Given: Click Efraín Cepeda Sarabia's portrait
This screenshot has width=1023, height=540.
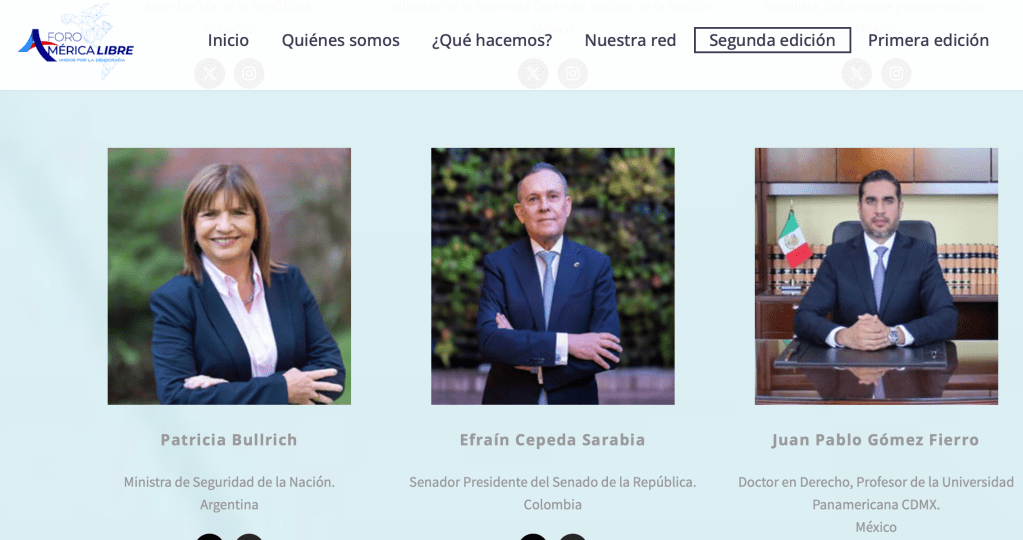Looking at the screenshot, I should (553, 277).
